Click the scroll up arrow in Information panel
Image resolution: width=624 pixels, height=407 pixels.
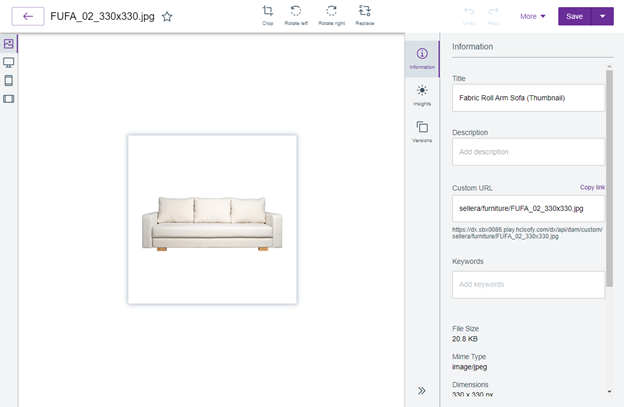[x=609, y=66]
